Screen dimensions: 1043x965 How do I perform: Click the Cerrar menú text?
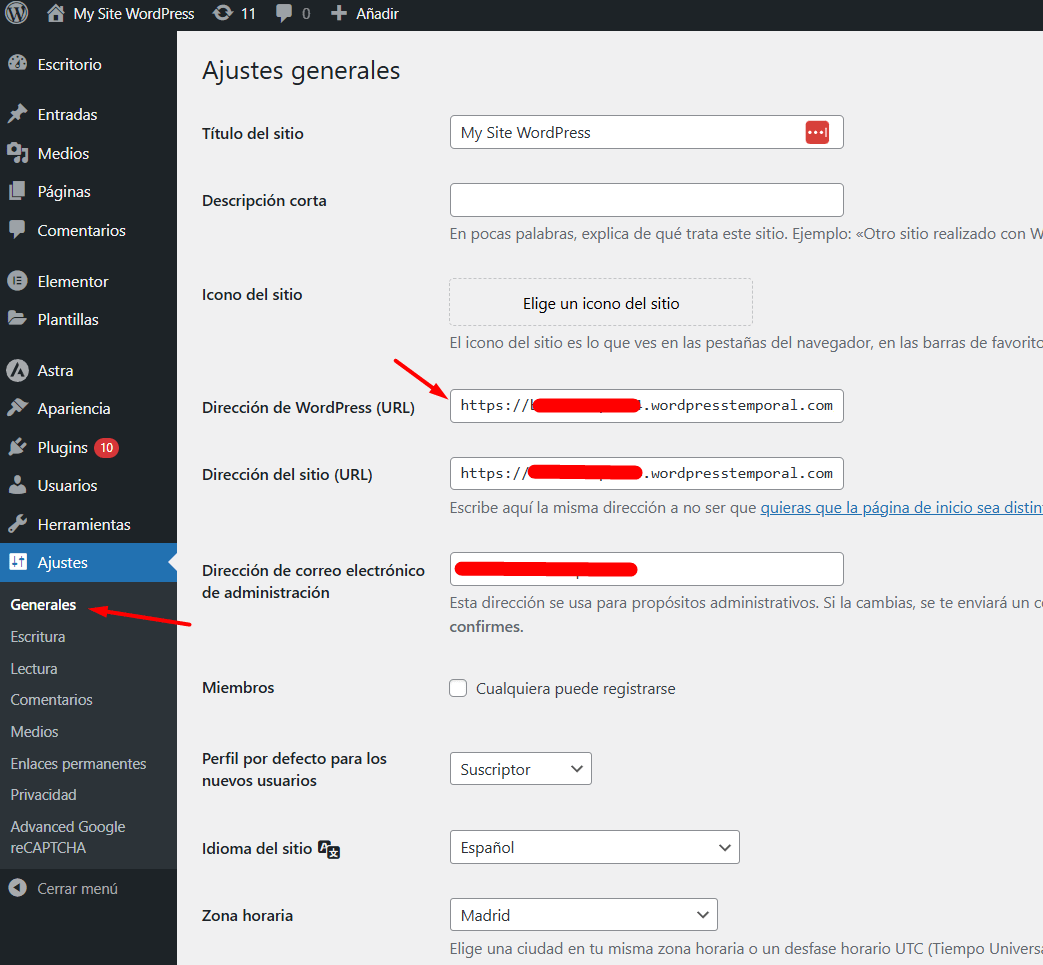77,889
